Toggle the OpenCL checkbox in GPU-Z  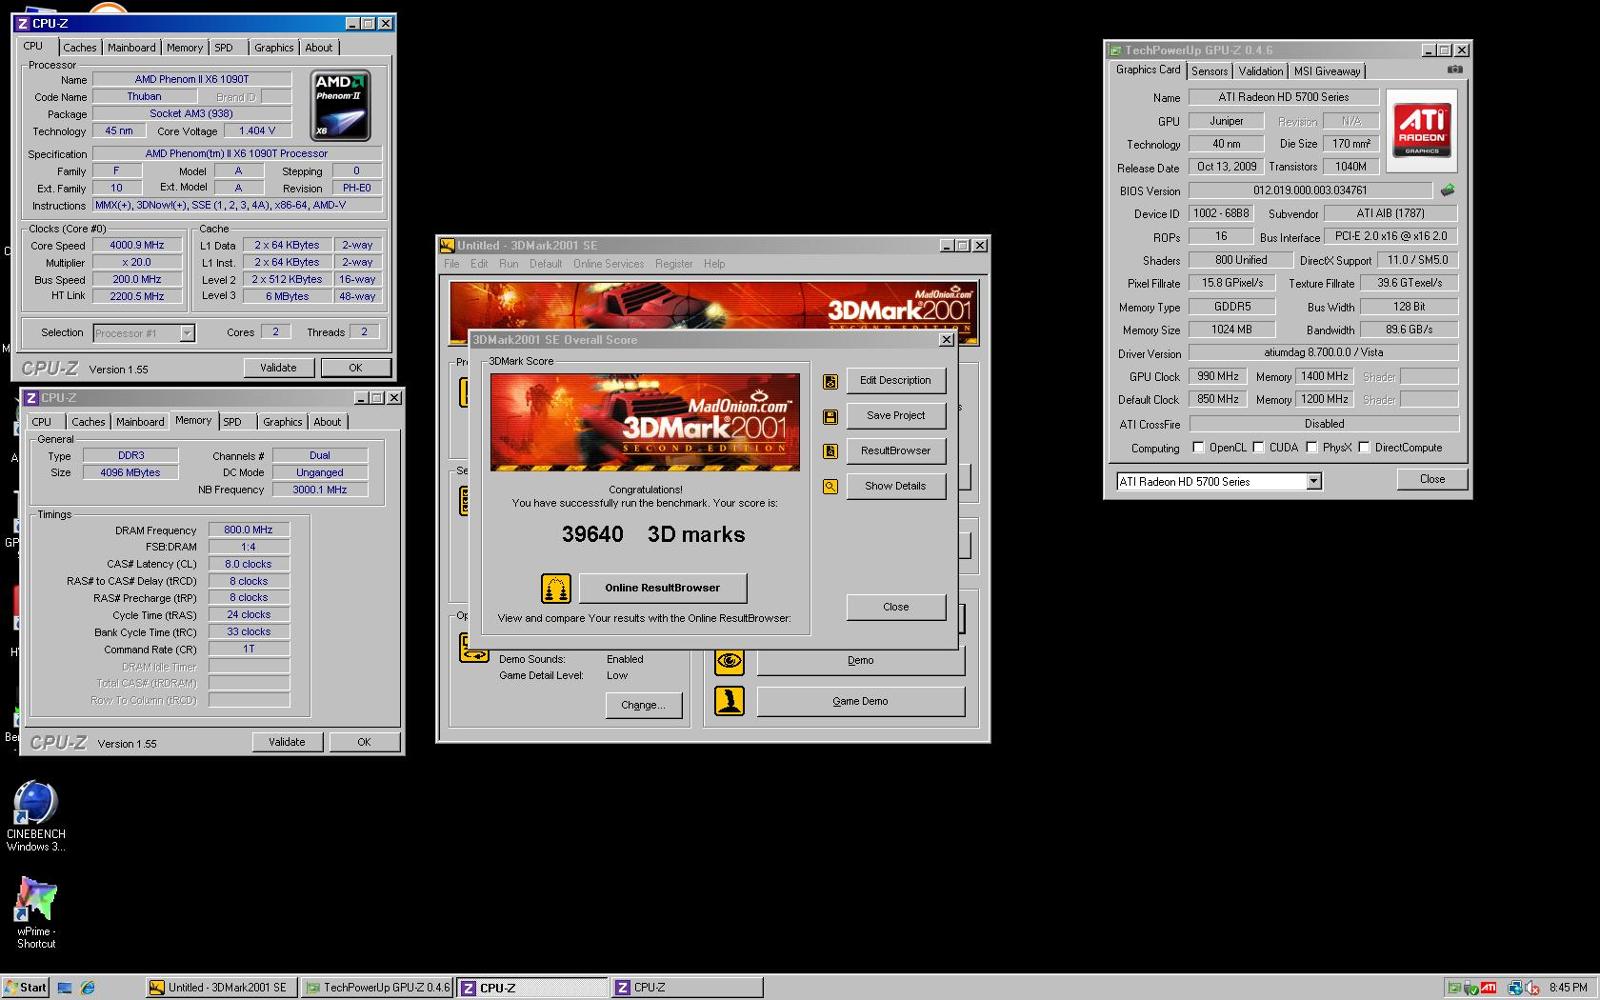[1198, 448]
